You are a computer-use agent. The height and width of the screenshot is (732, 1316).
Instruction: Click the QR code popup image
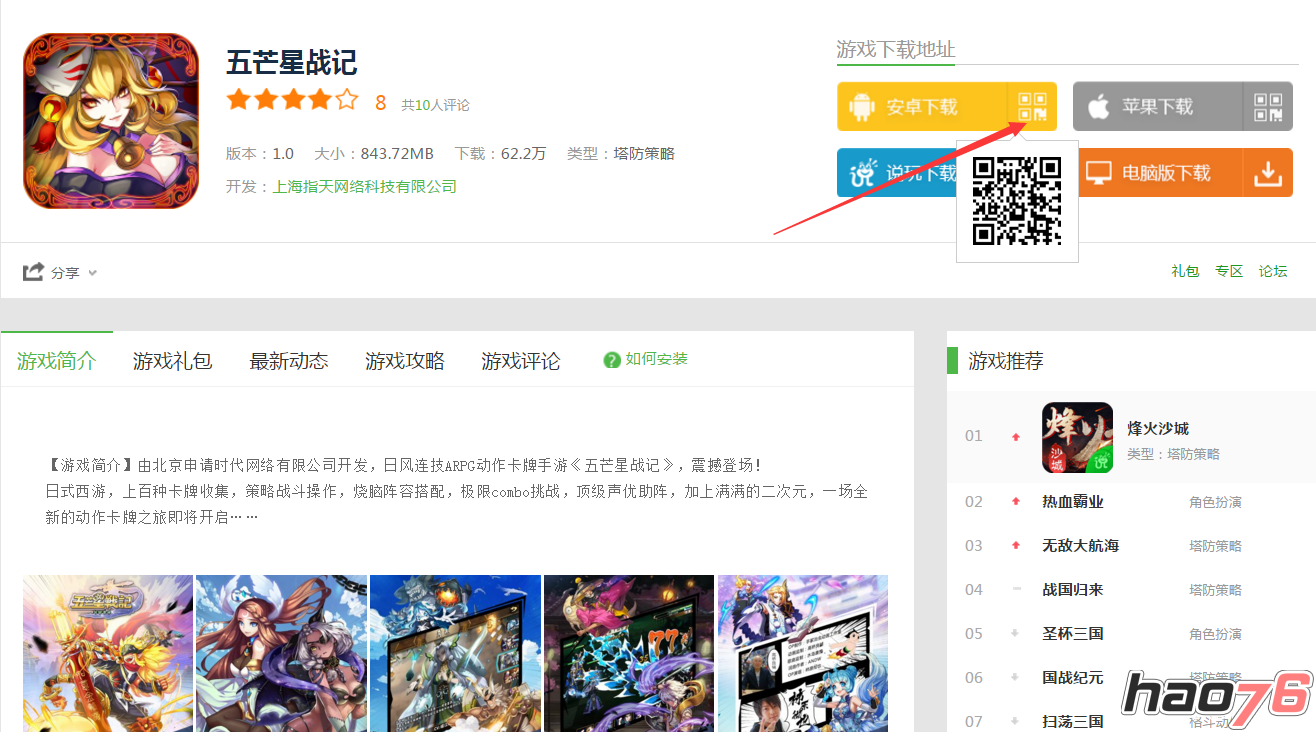pos(1017,201)
